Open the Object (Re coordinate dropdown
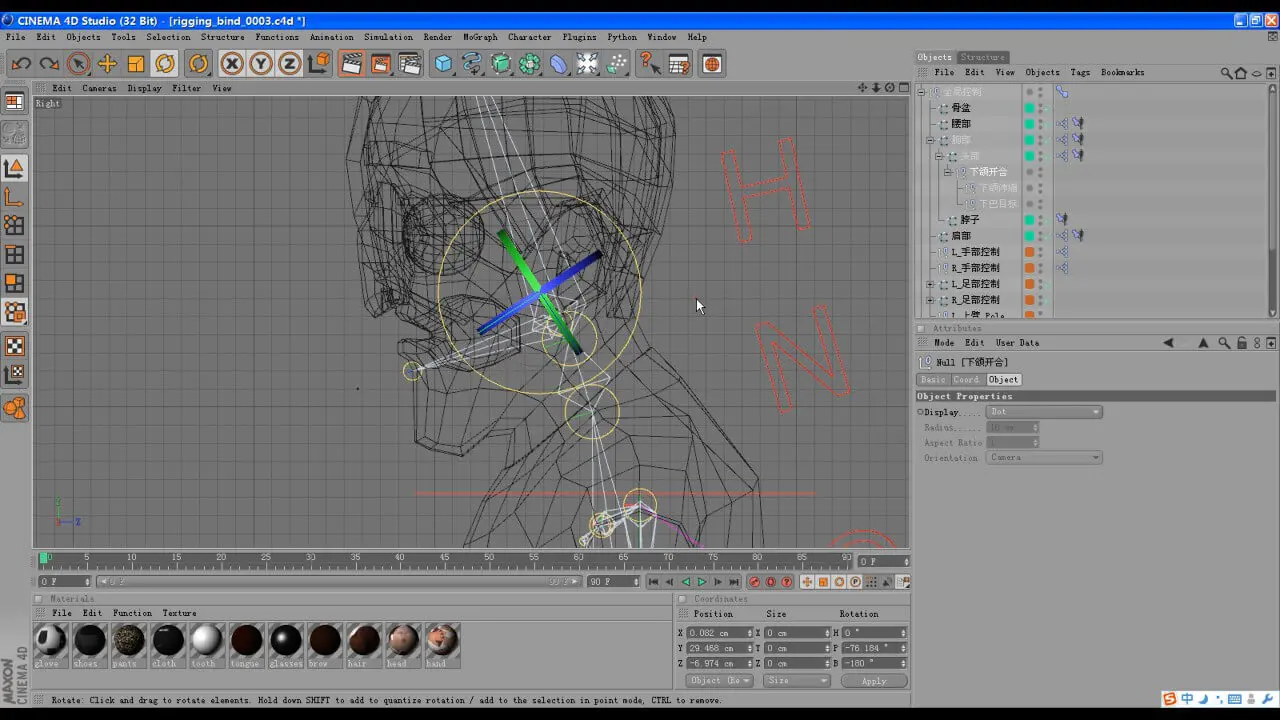 coord(720,680)
